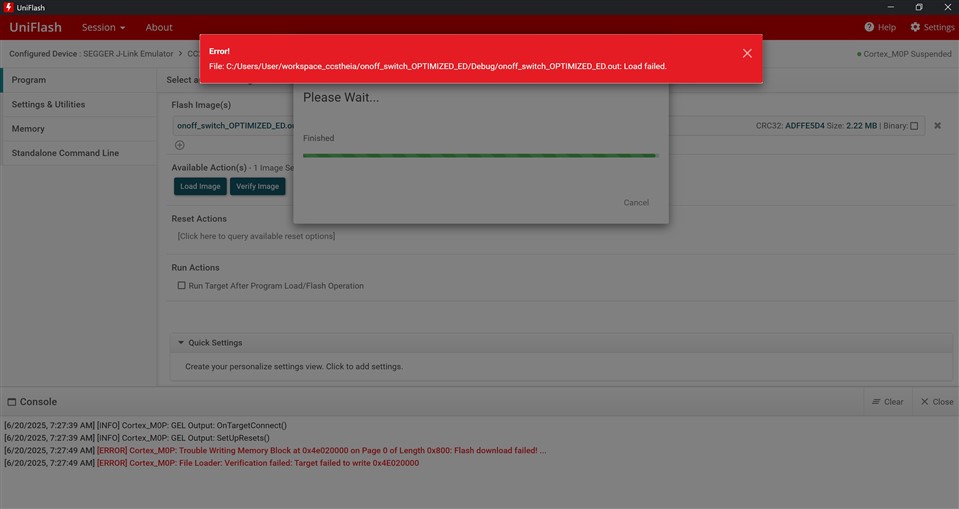This screenshot has width=959, height=509.
Task: Open Standalone Command Line tab
Action: 79,153
